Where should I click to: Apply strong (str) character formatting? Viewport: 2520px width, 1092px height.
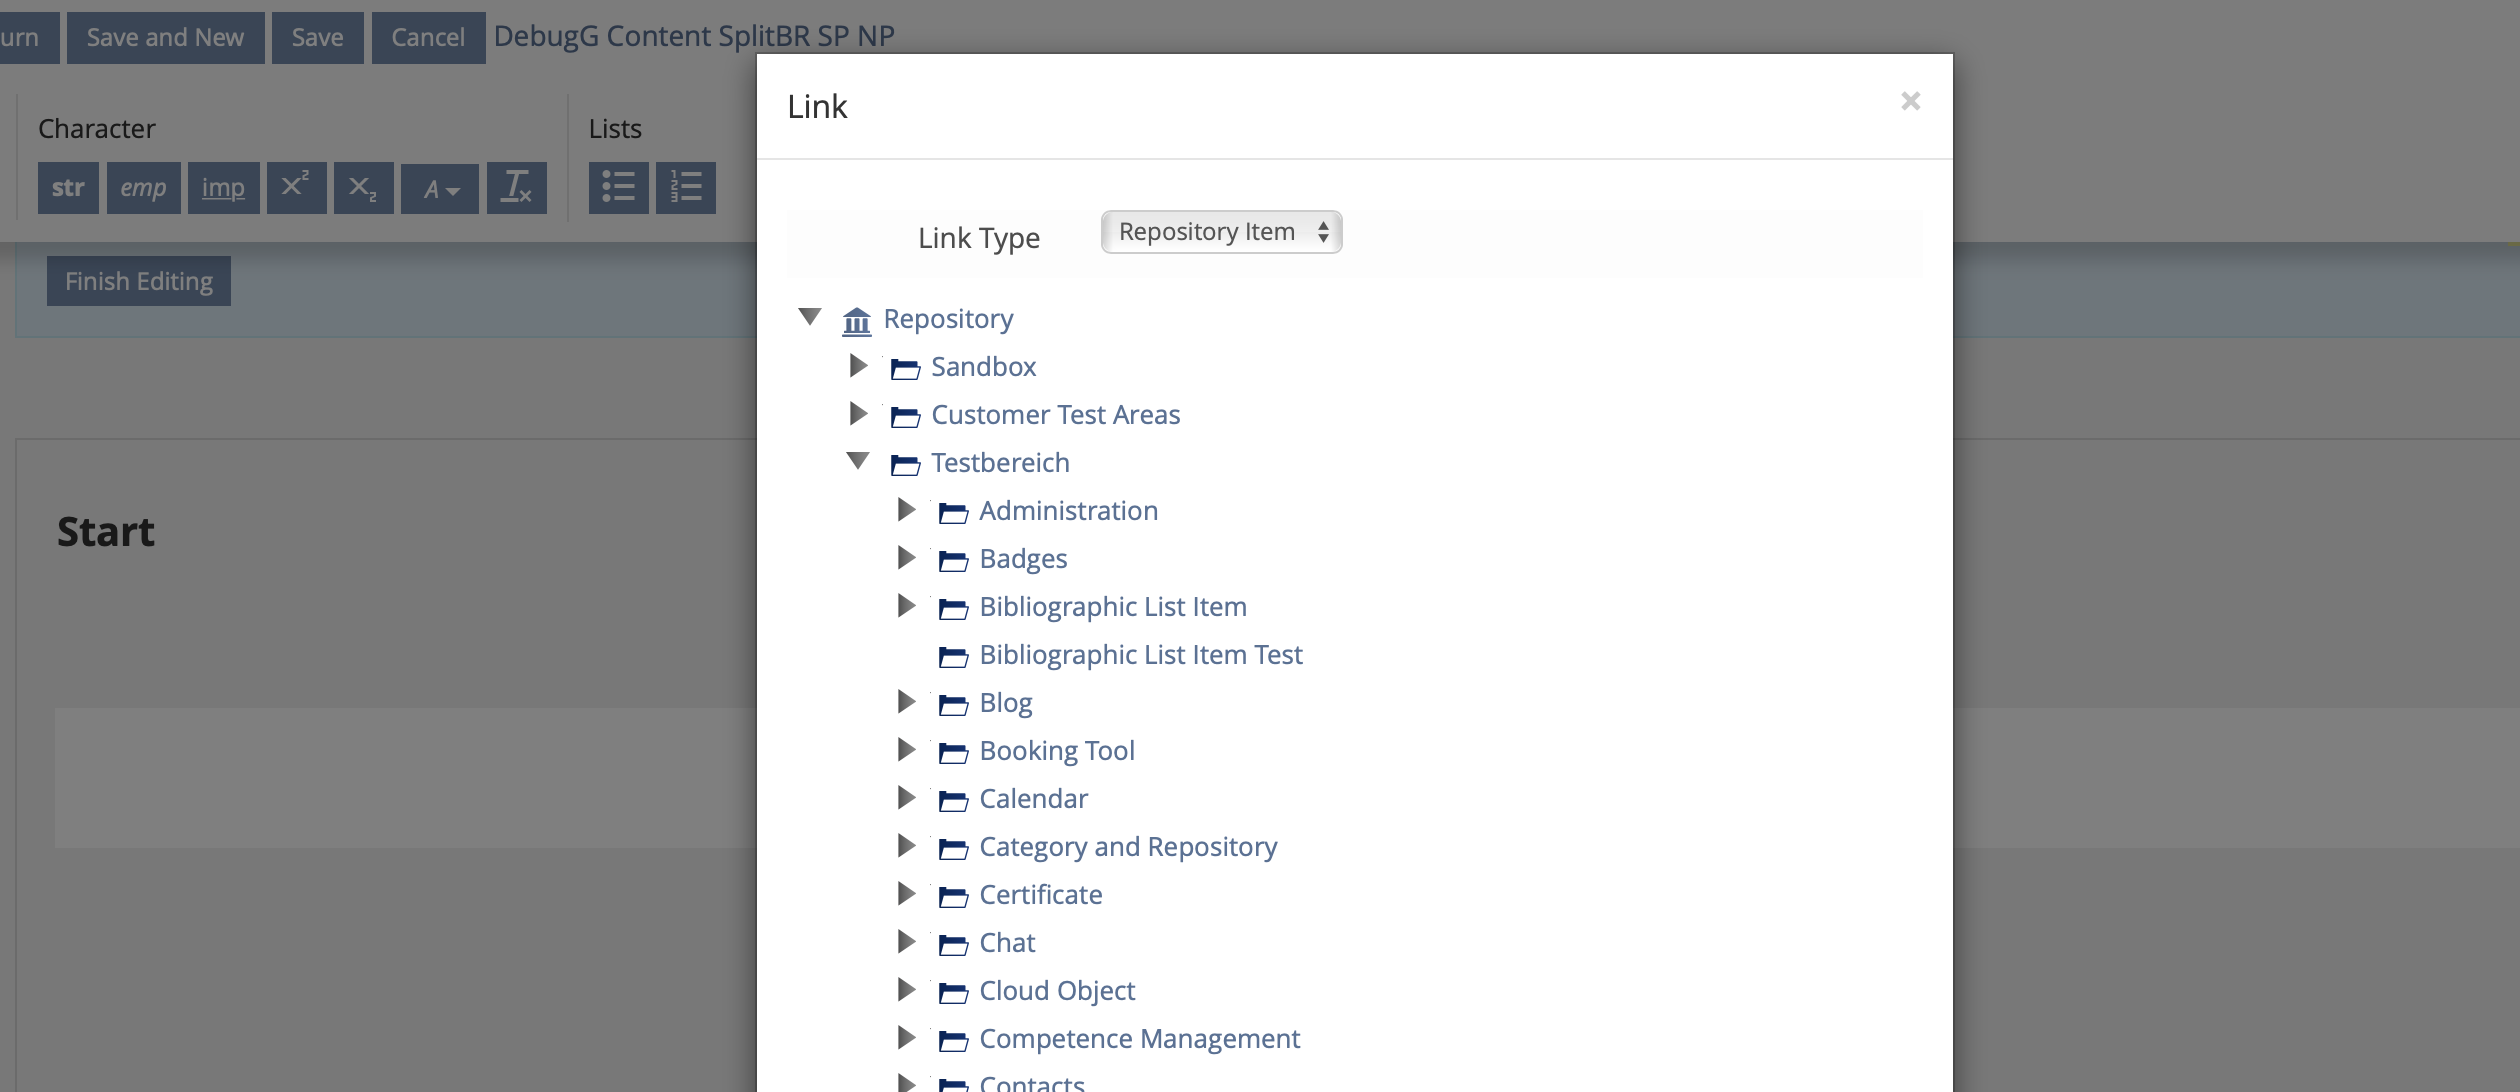[x=68, y=188]
